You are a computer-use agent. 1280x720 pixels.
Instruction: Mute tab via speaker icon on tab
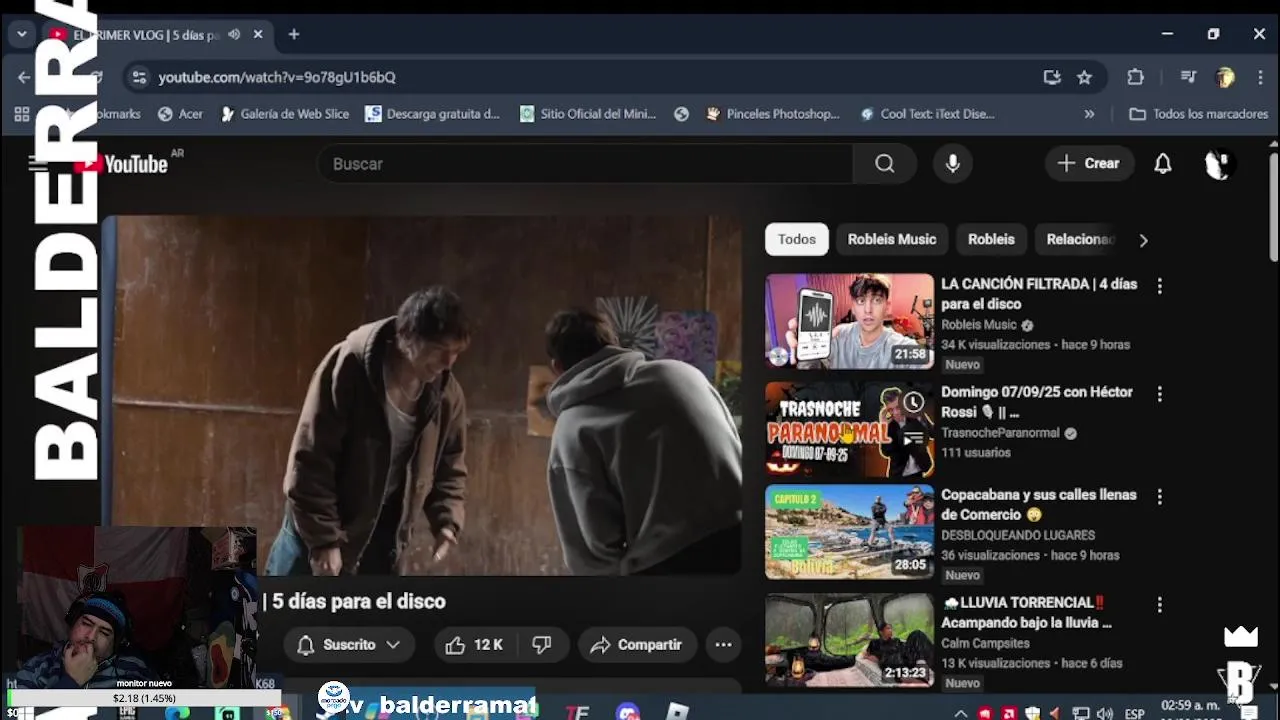(x=234, y=34)
